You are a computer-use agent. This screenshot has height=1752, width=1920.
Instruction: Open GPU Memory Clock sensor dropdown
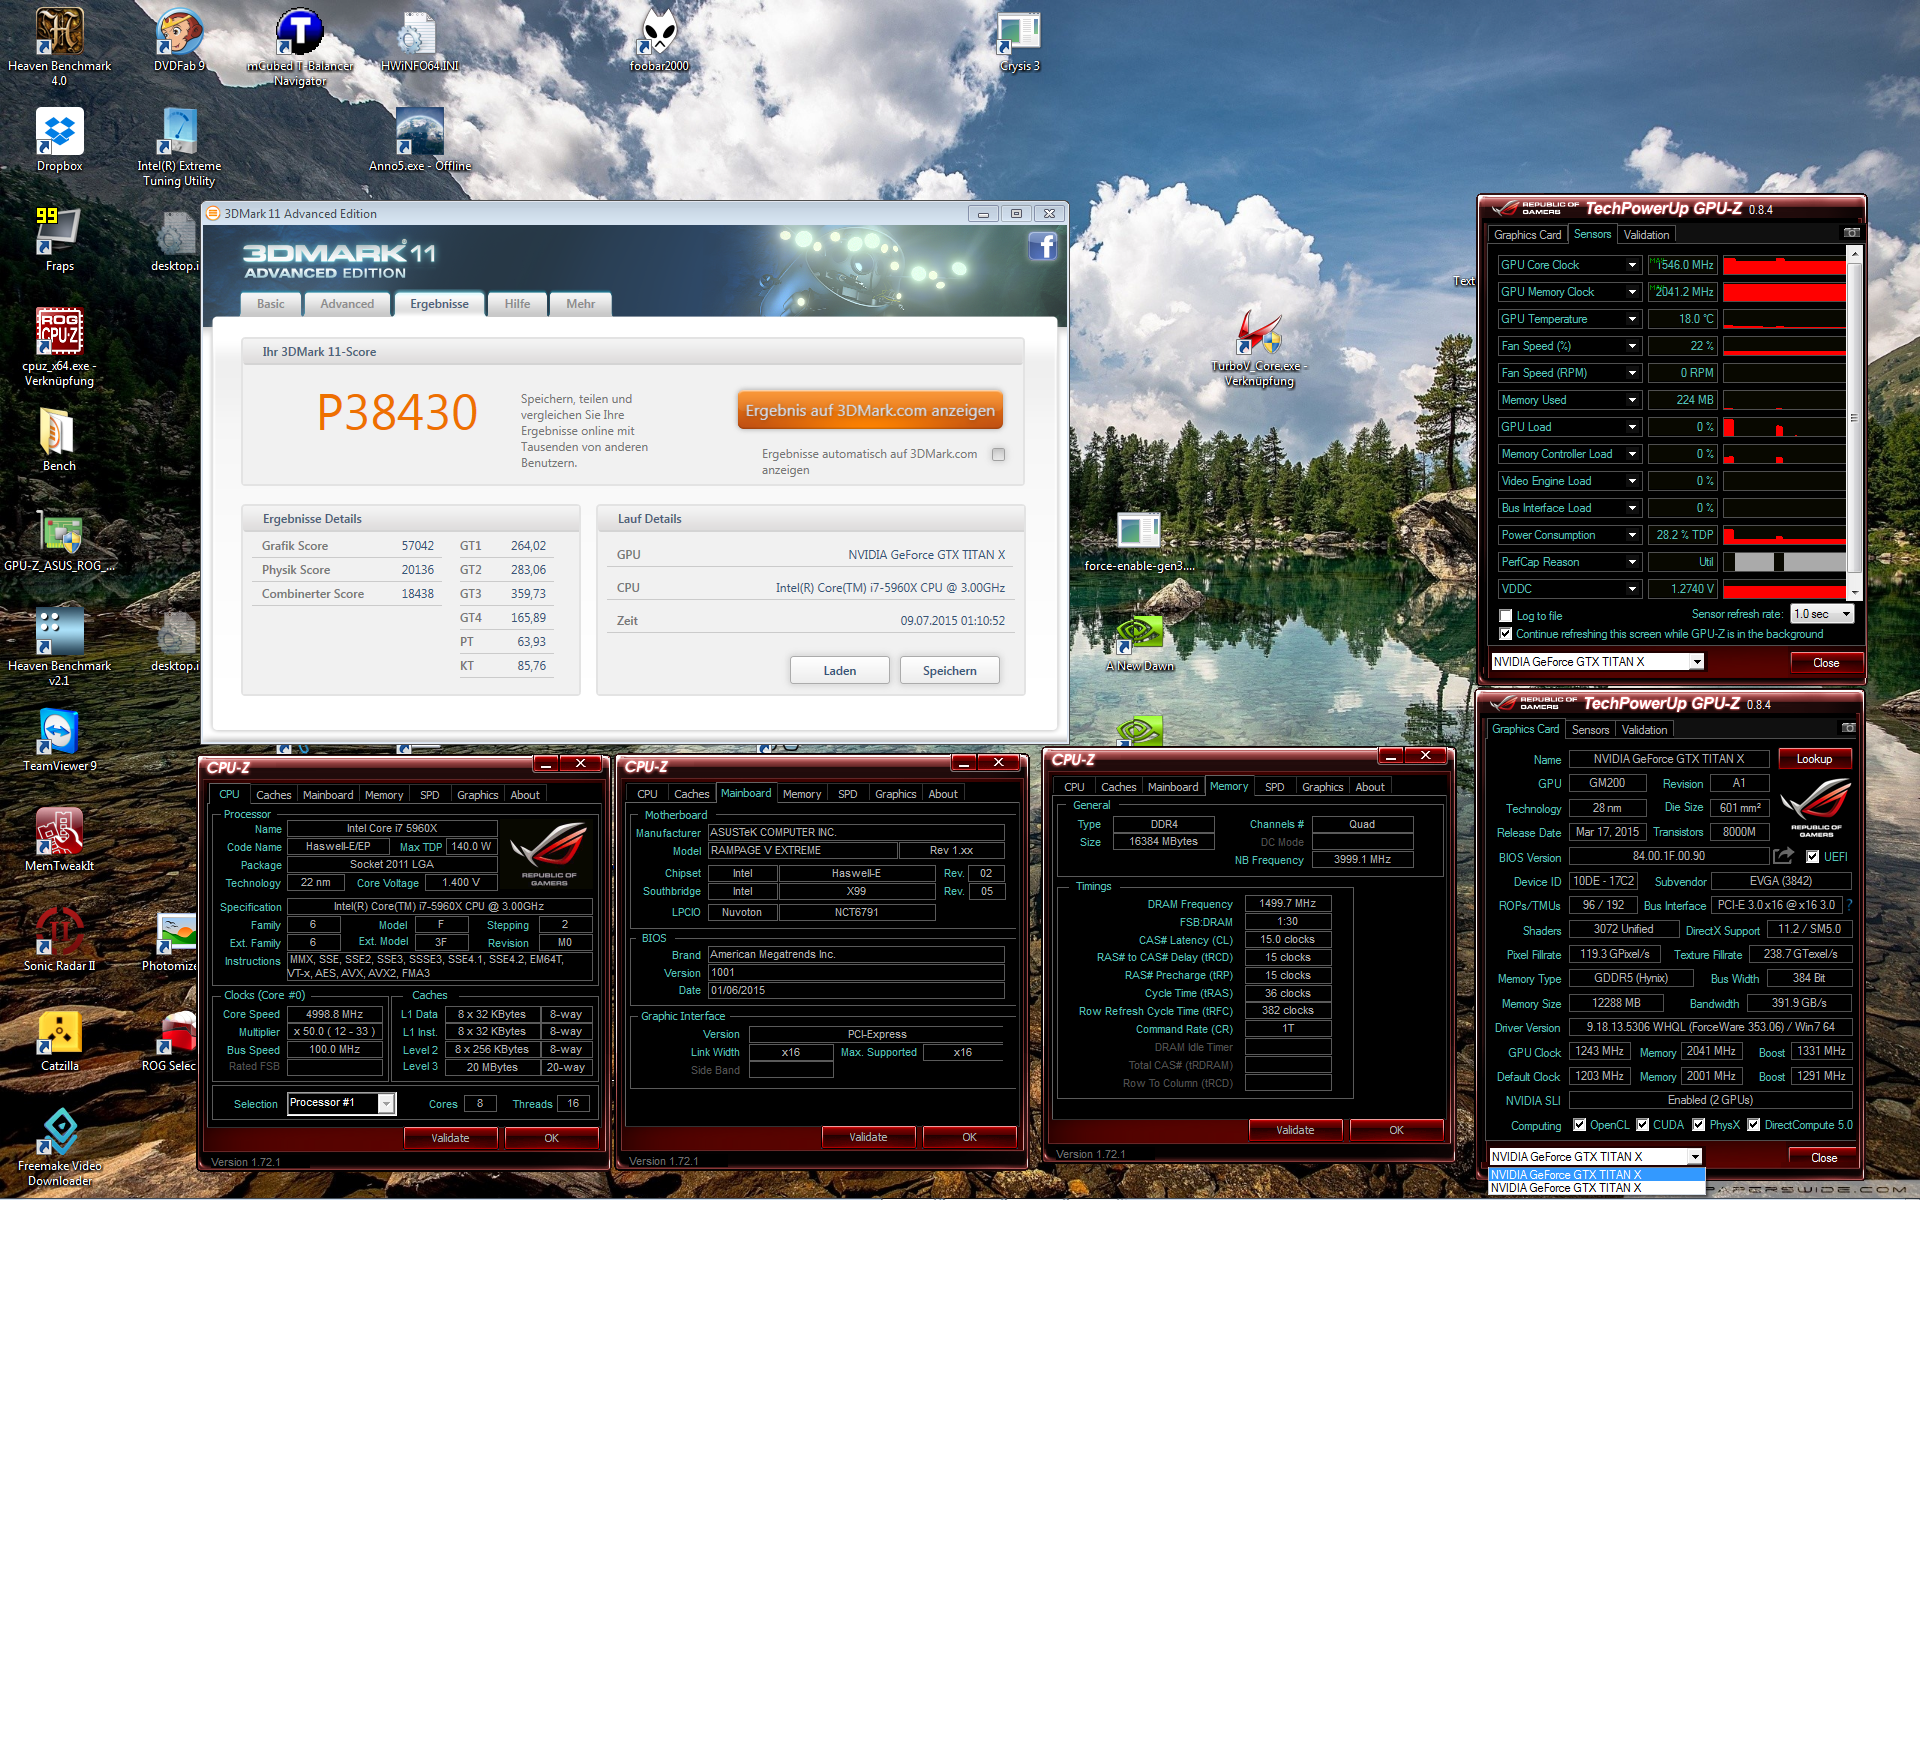point(1632,292)
